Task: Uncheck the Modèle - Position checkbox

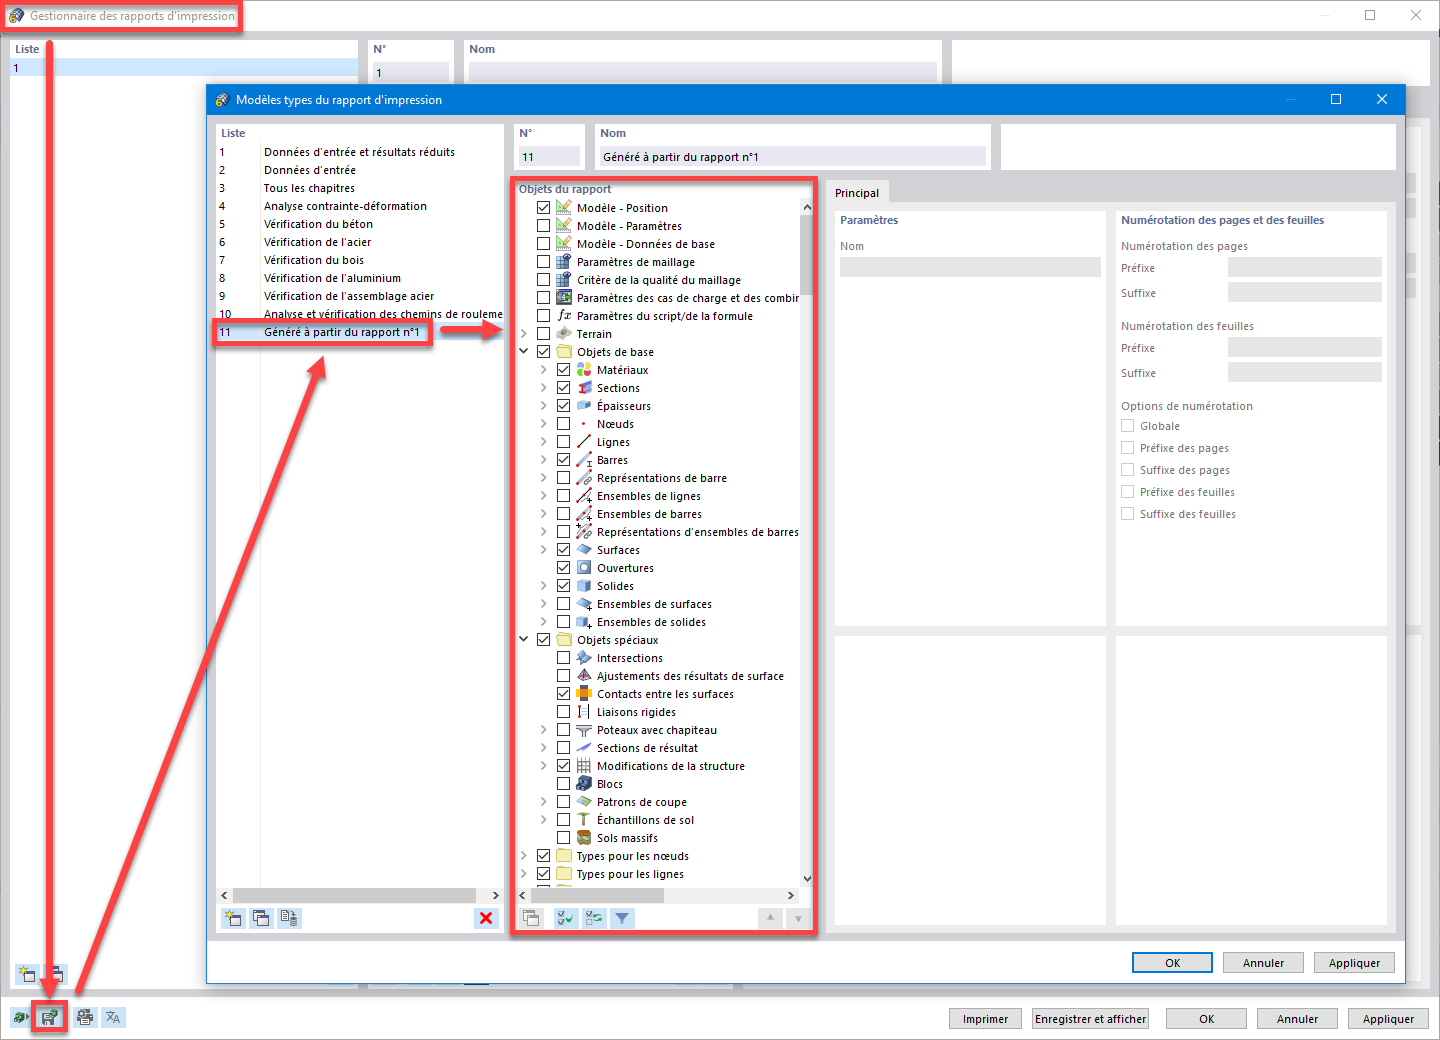Action: pyautogui.click(x=544, y=207)
